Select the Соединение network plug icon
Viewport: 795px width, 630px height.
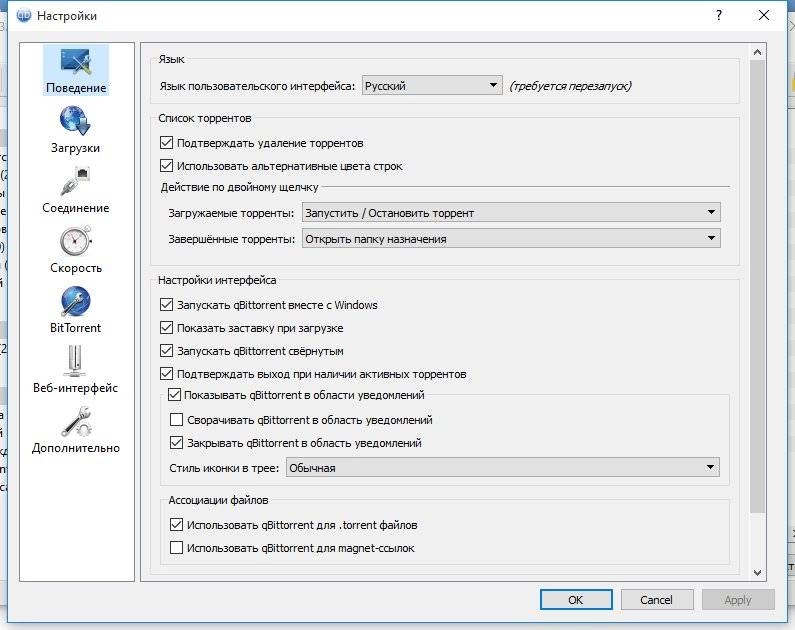click(75, 180)
